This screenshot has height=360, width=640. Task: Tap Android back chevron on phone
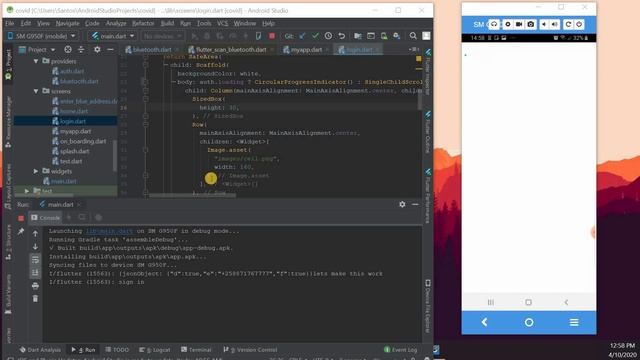(566, 302)
